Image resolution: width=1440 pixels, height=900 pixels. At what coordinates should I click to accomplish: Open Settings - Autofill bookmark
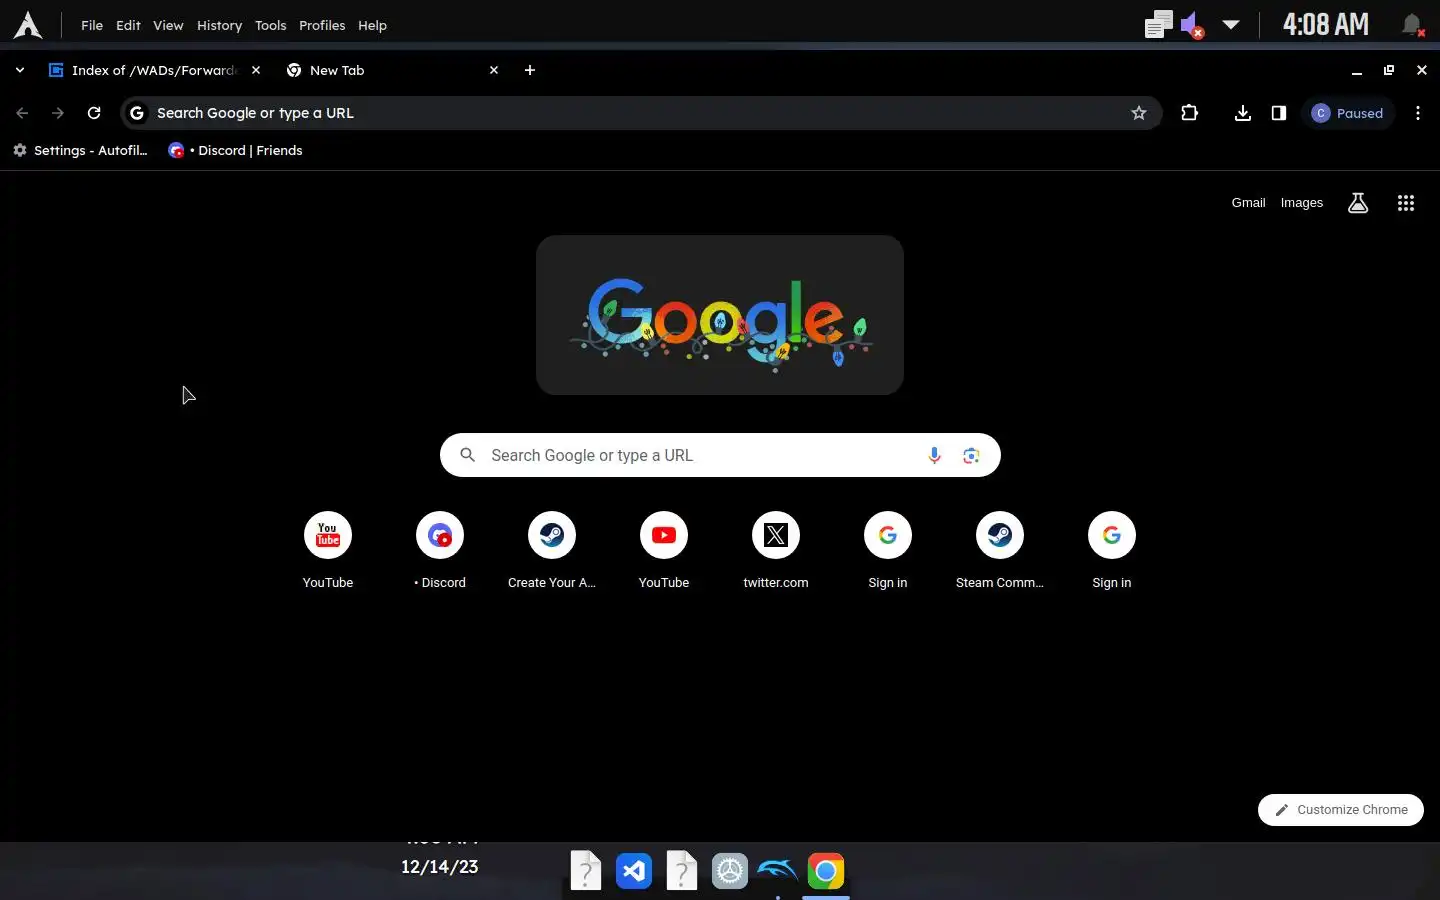coord(80,150)
